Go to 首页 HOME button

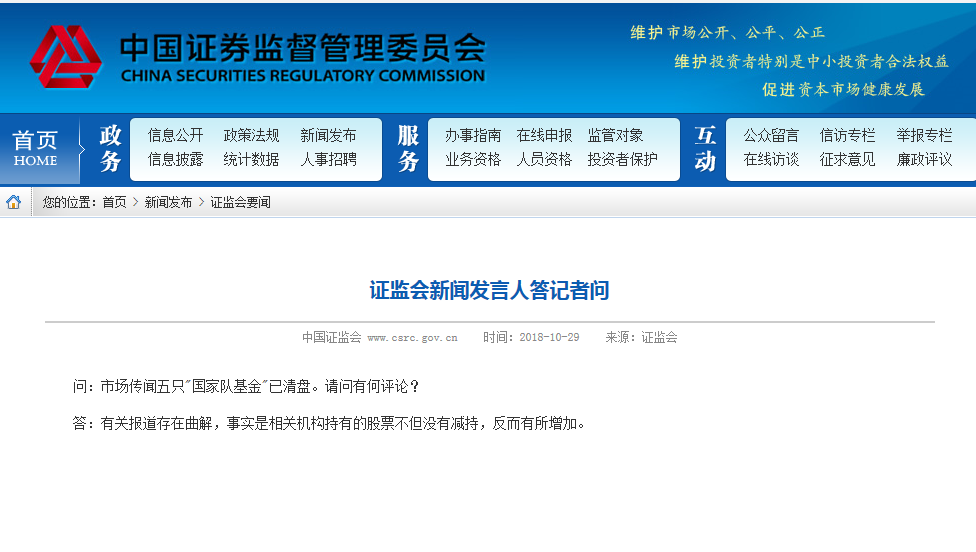36,149
